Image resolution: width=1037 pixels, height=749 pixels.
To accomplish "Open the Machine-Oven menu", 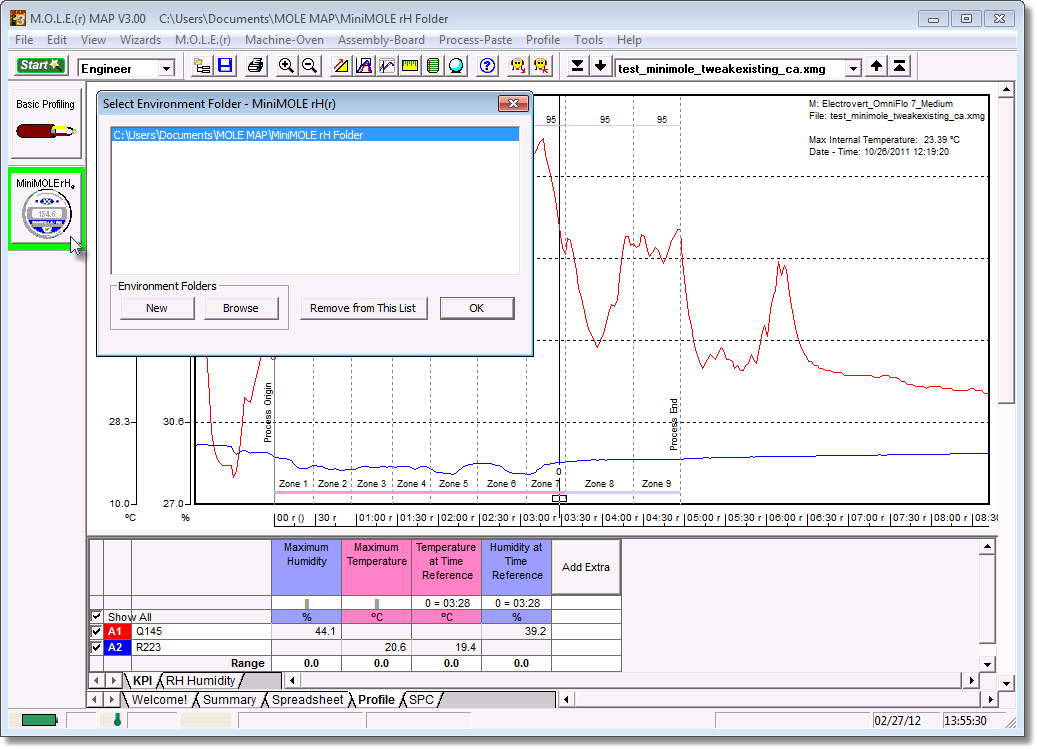I will [284, 40].
